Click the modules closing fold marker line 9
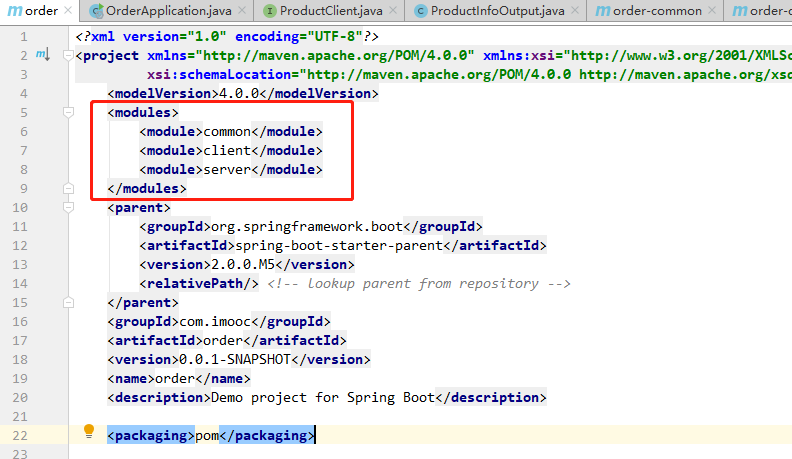This screenshot has width=792, height=459. 68,188
